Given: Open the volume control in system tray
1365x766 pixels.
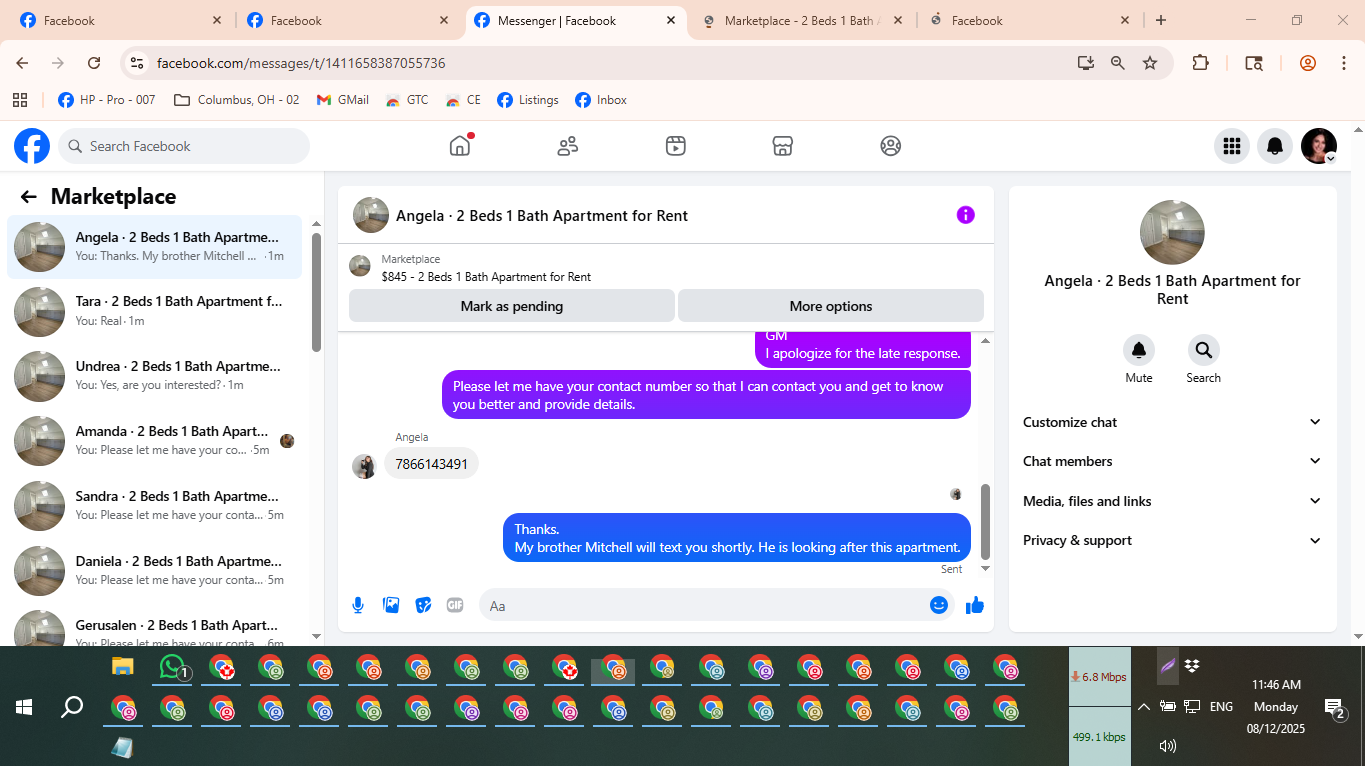Looking at the screenshot, I should tap(1167, 745).
